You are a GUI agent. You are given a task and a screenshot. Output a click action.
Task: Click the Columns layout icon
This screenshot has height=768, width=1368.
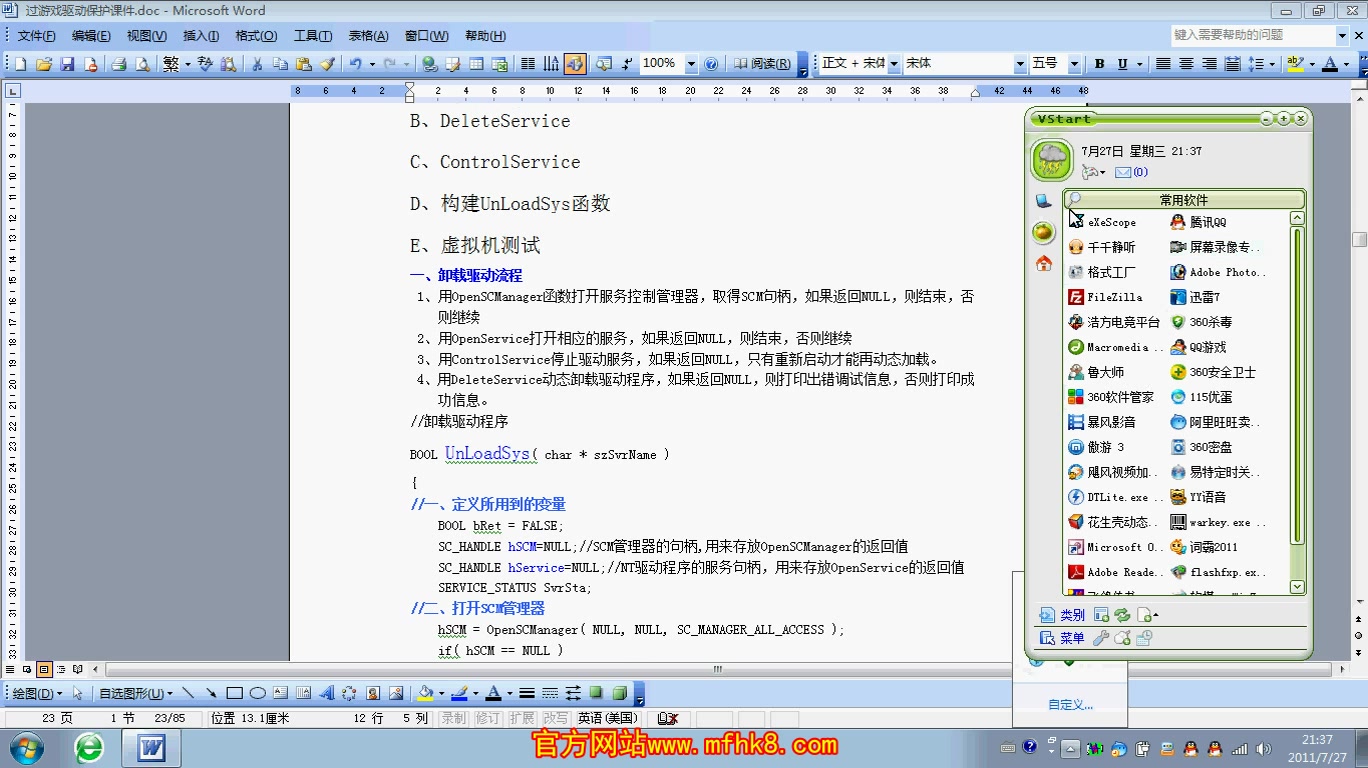528,64
